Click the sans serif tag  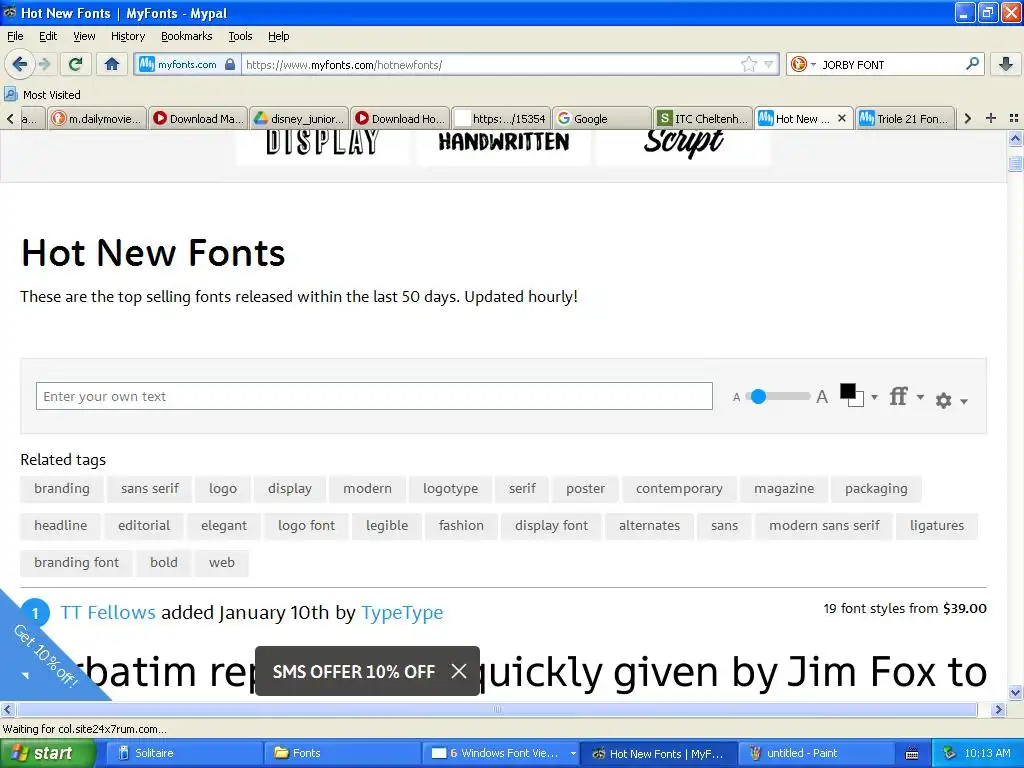click(x=150, y=488)
